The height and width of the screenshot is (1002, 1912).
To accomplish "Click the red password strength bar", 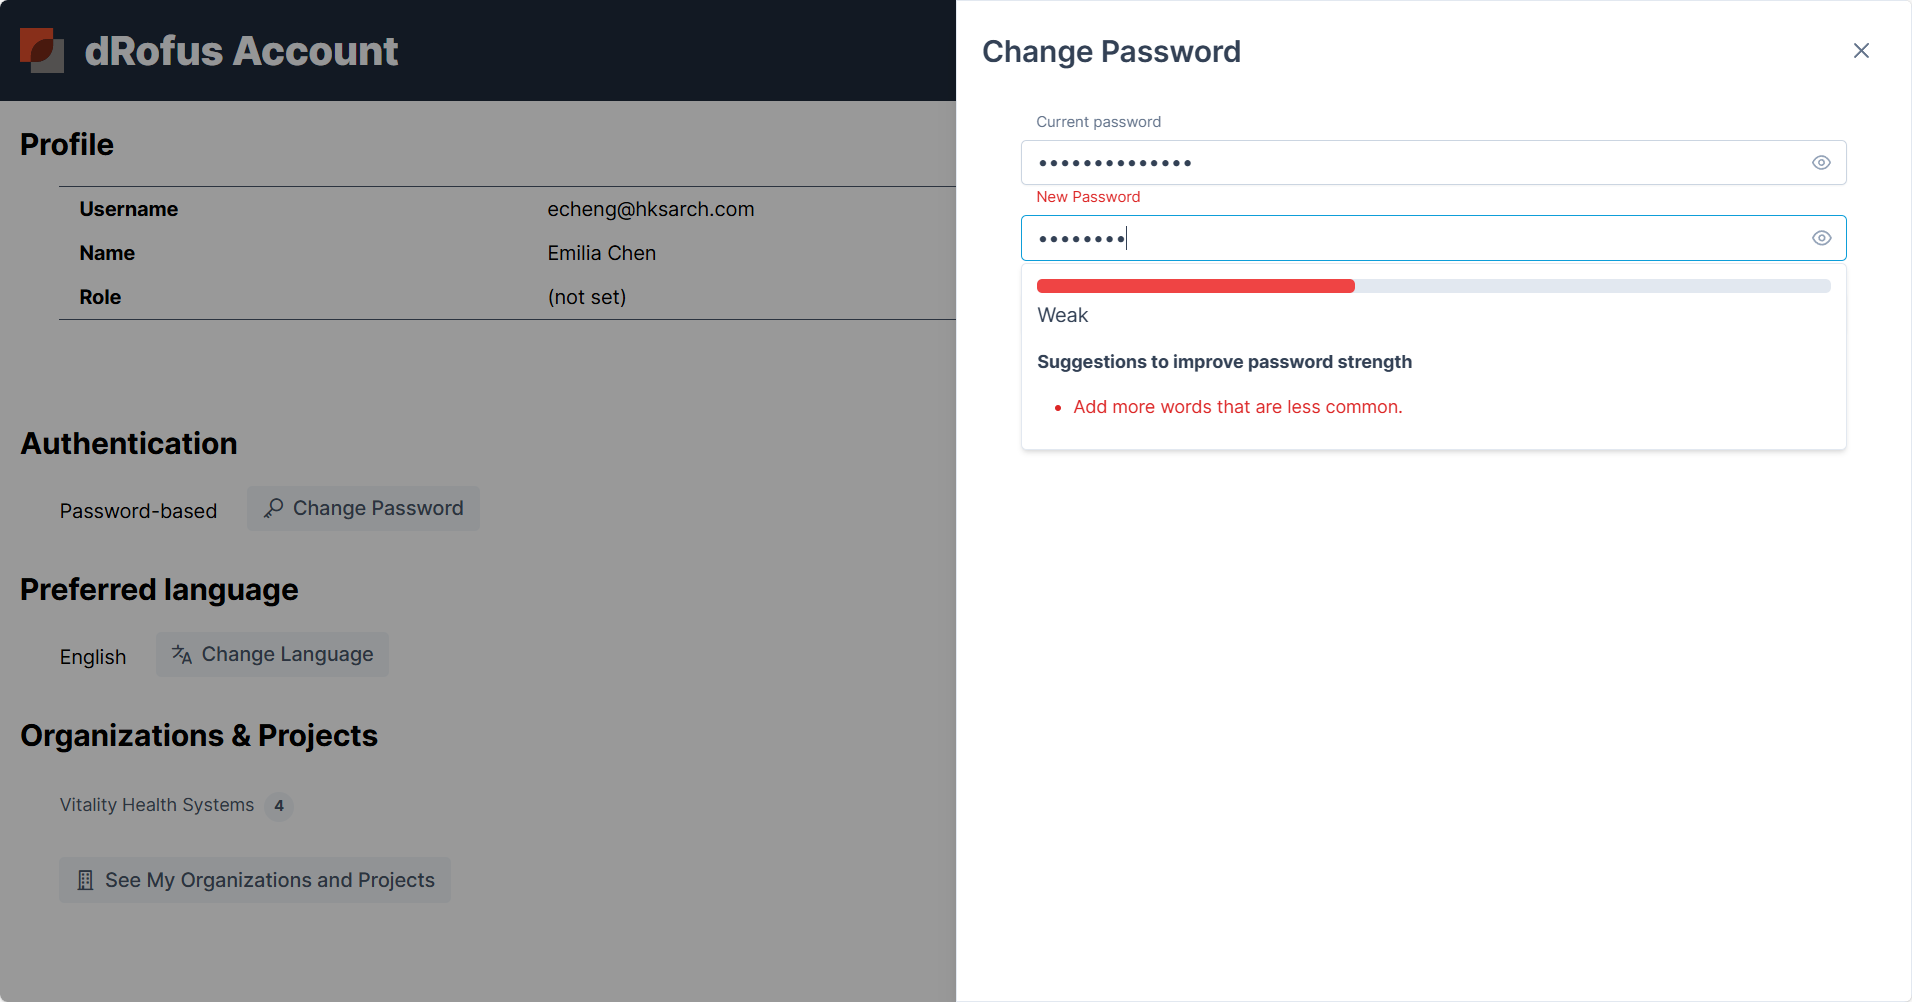I will click(x=1195, y=286).
